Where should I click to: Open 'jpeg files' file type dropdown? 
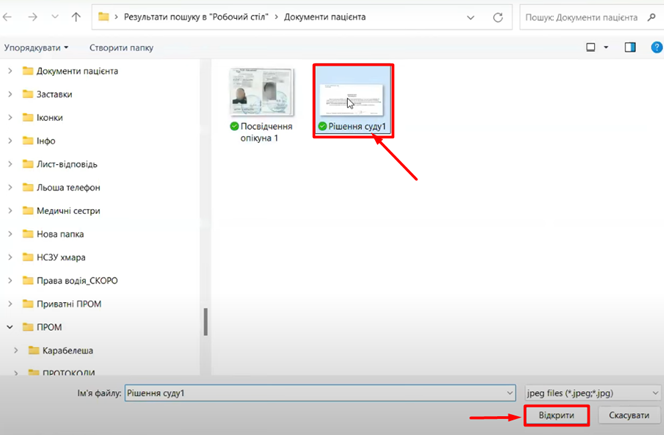click(592, 393)
